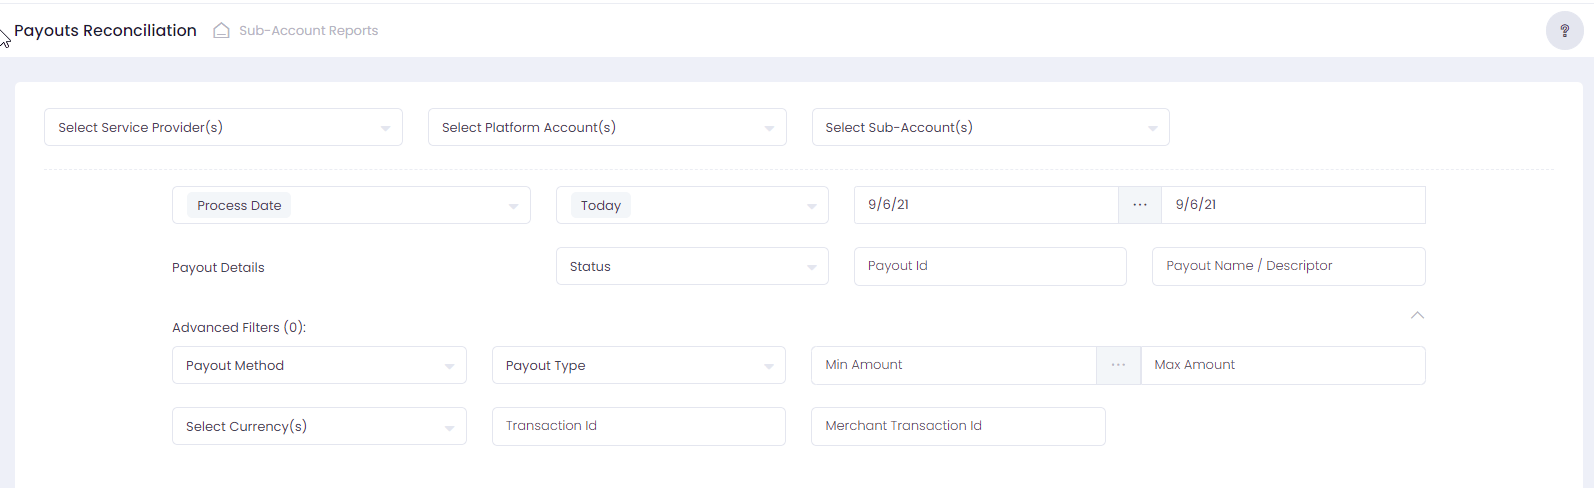Click the Transaction Id input field
Screen dimensions: 1594x488
pos(638,426)
